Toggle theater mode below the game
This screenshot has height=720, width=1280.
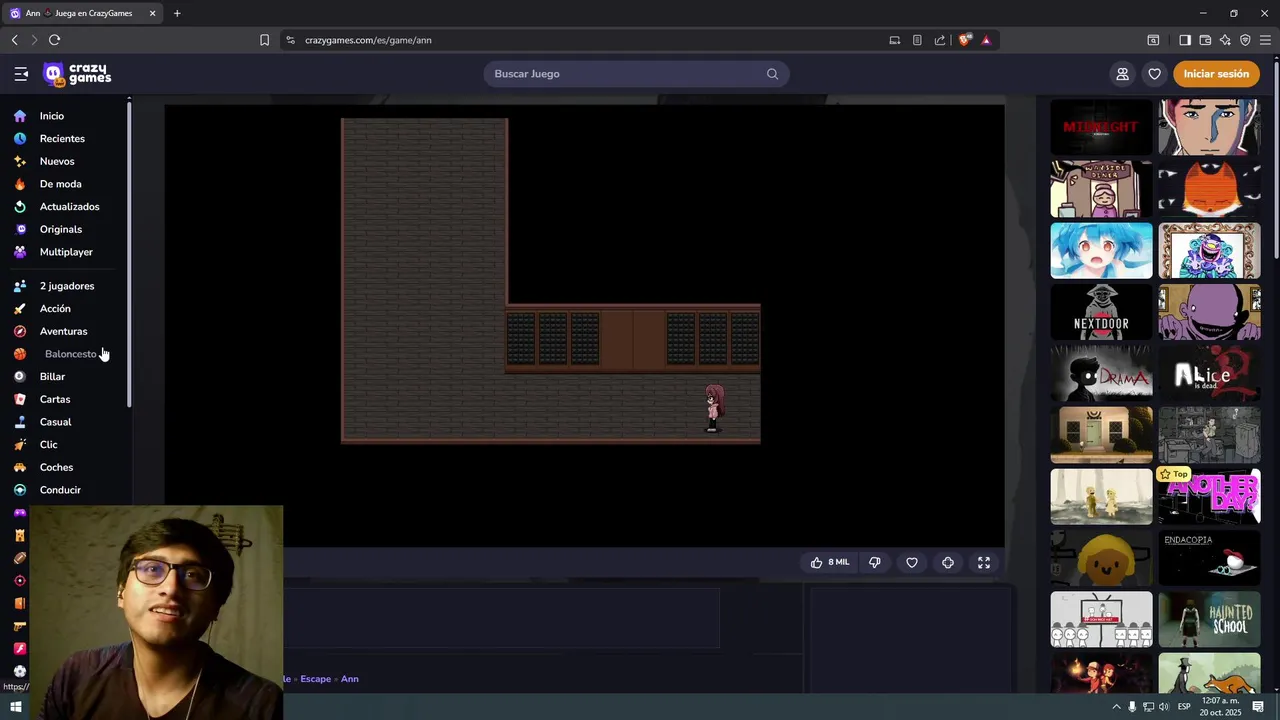click(x=948, y=563)
